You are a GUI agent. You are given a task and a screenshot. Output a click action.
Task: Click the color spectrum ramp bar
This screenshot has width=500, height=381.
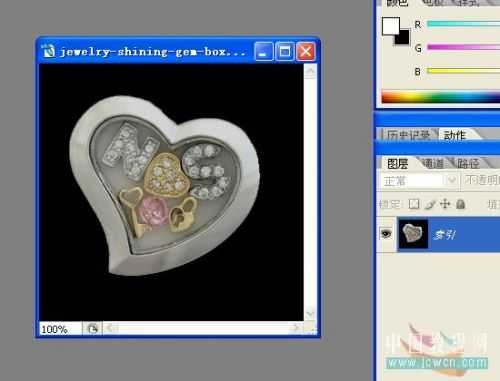coord(441,97)
